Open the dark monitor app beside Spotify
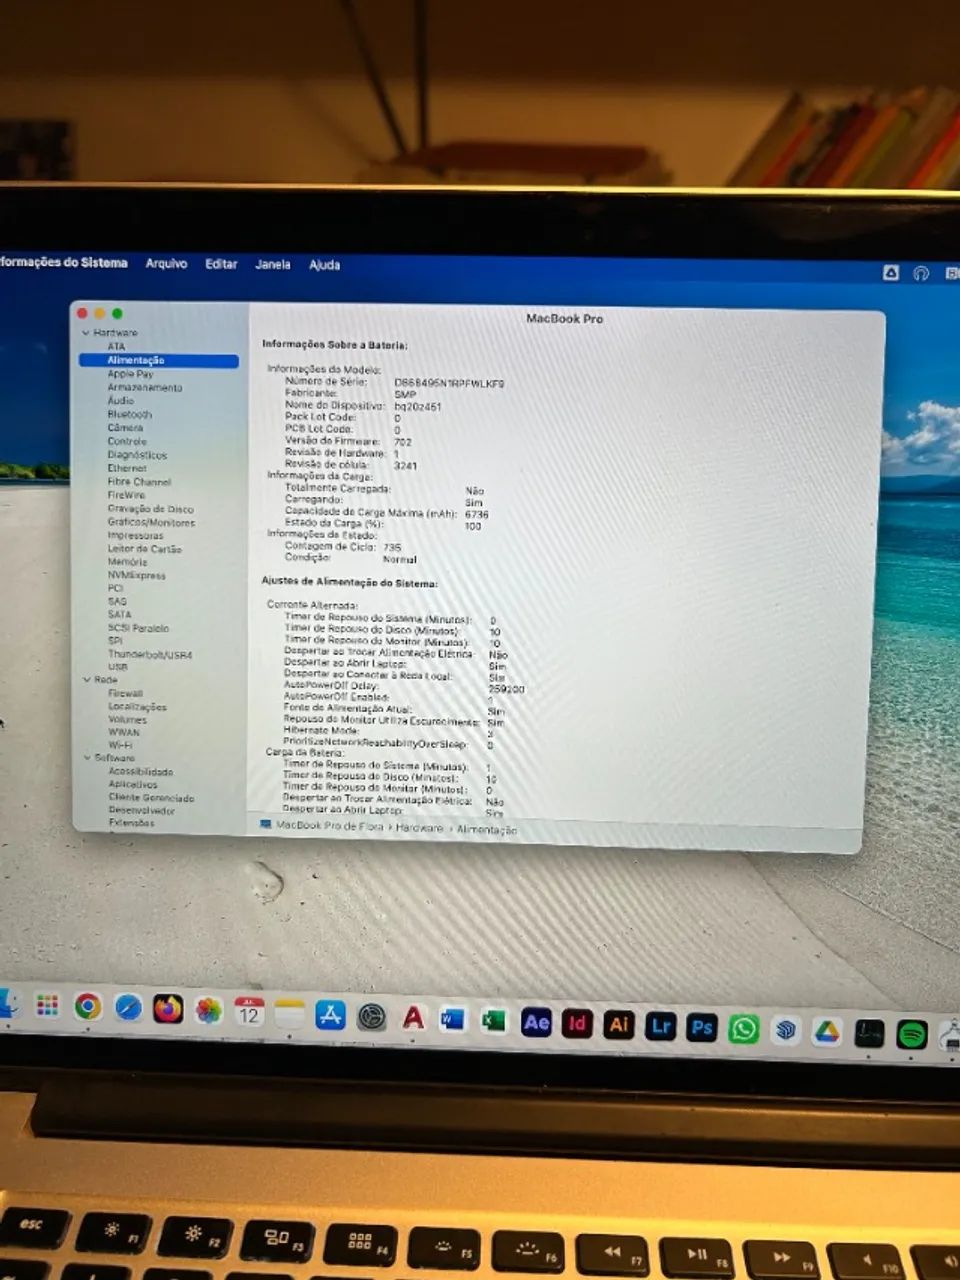 (869, 1033)
